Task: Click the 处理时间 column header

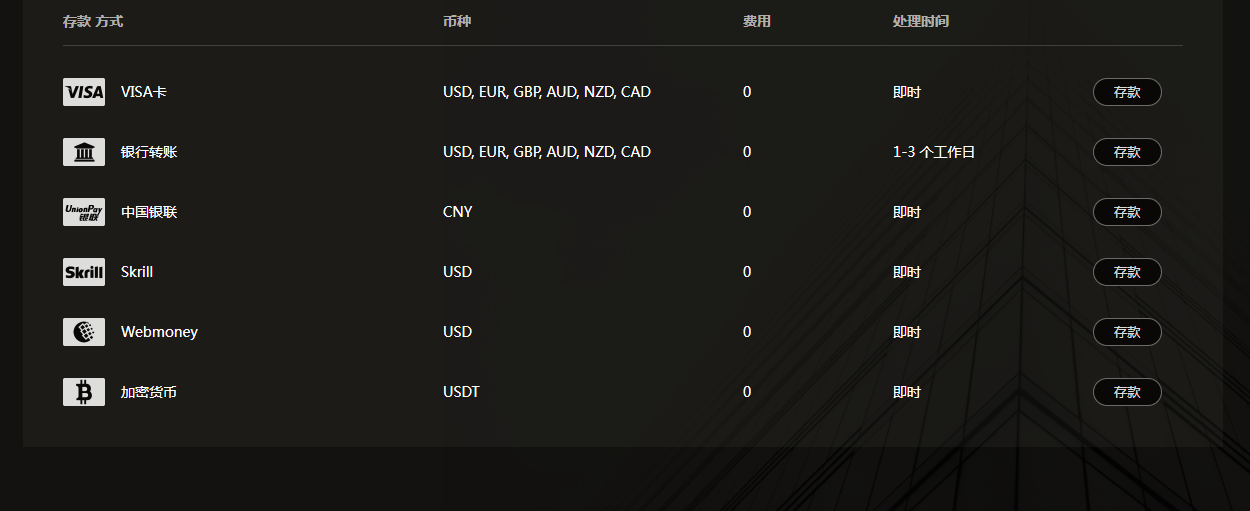Action: (x=921, y=21)
